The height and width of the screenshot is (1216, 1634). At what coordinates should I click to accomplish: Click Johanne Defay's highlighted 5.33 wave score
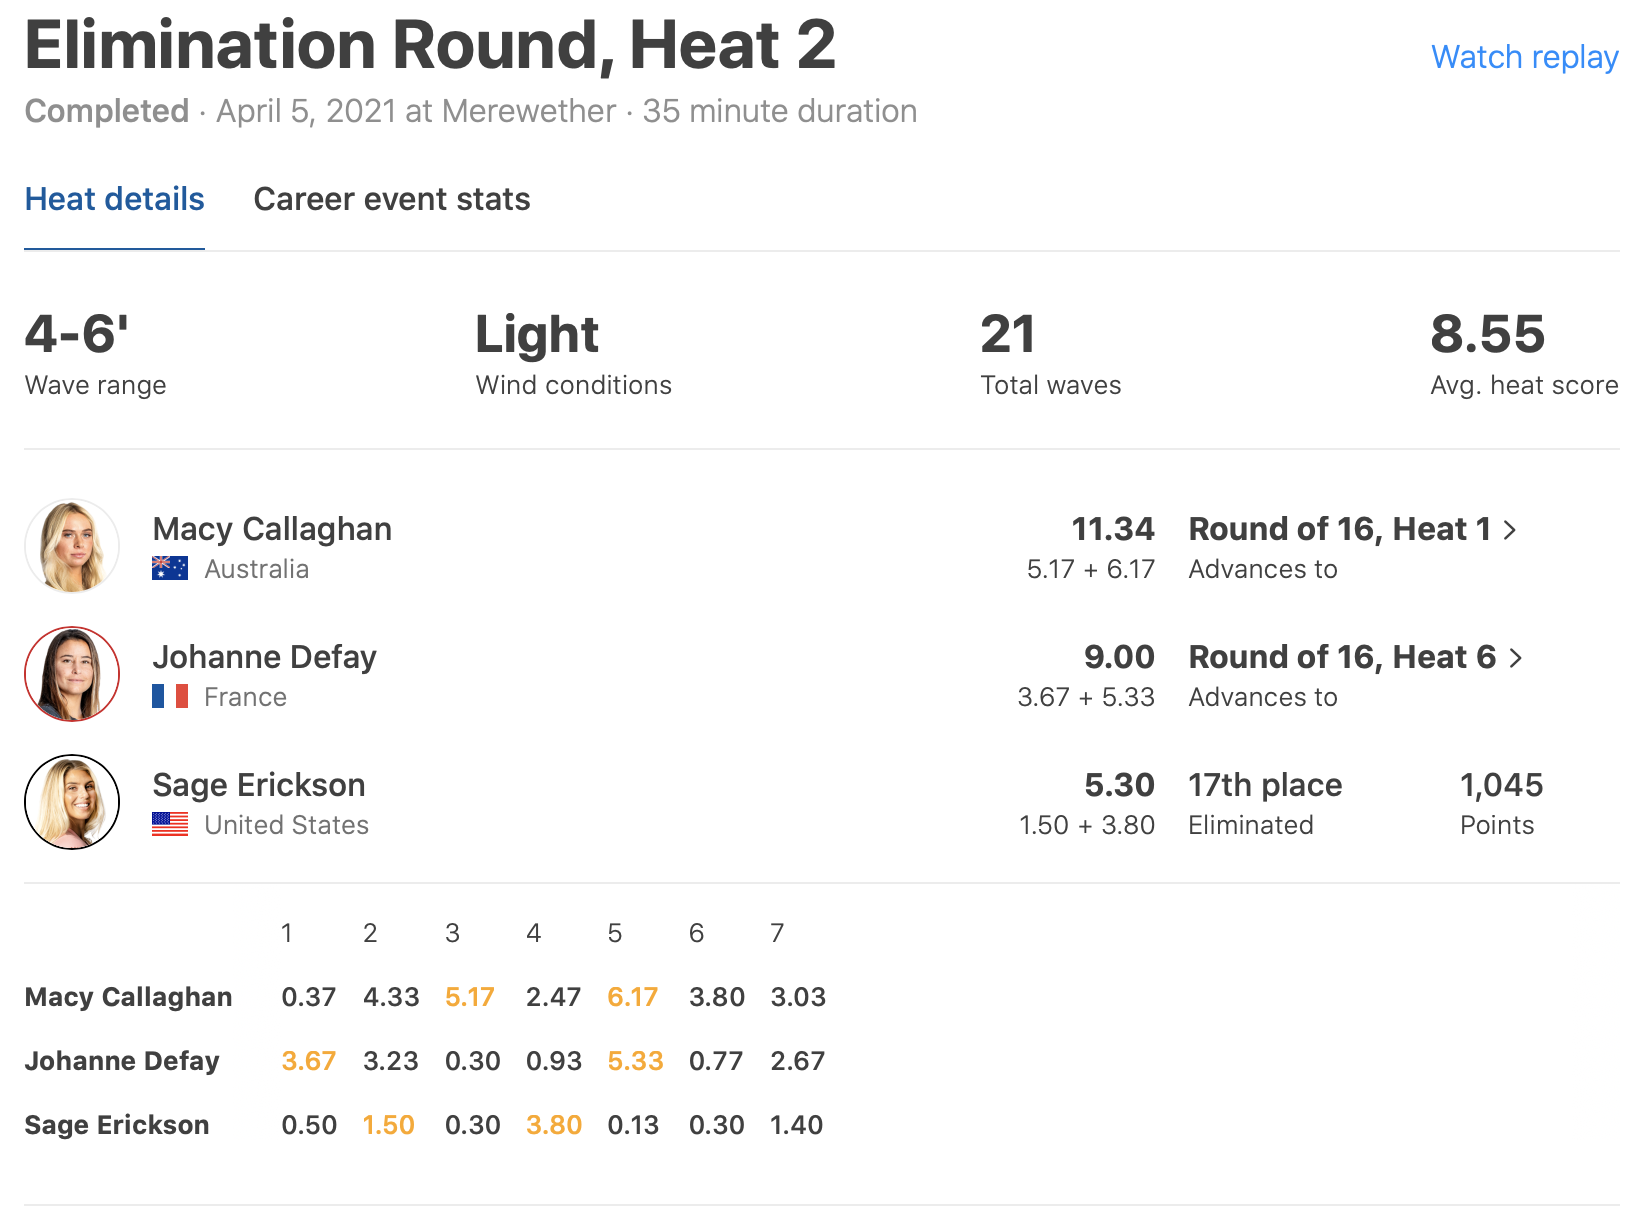click(x=635, y=1061)
